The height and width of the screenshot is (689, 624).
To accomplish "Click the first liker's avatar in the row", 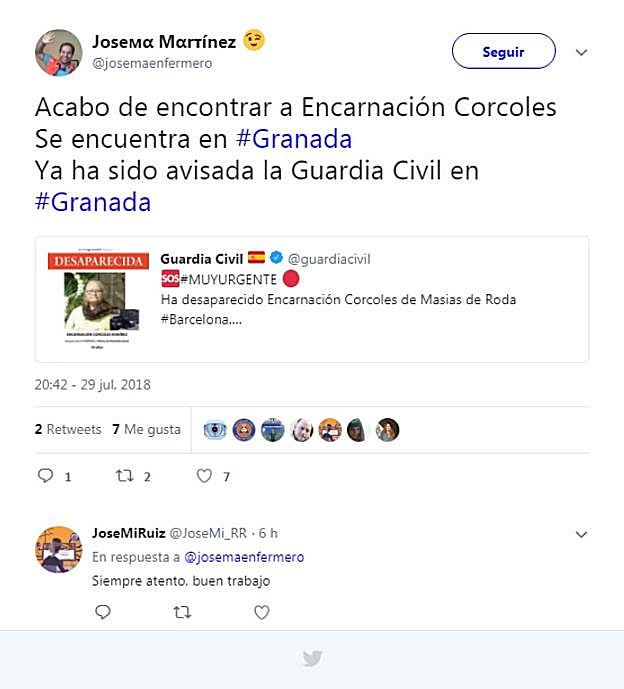I will pos(215,429).
